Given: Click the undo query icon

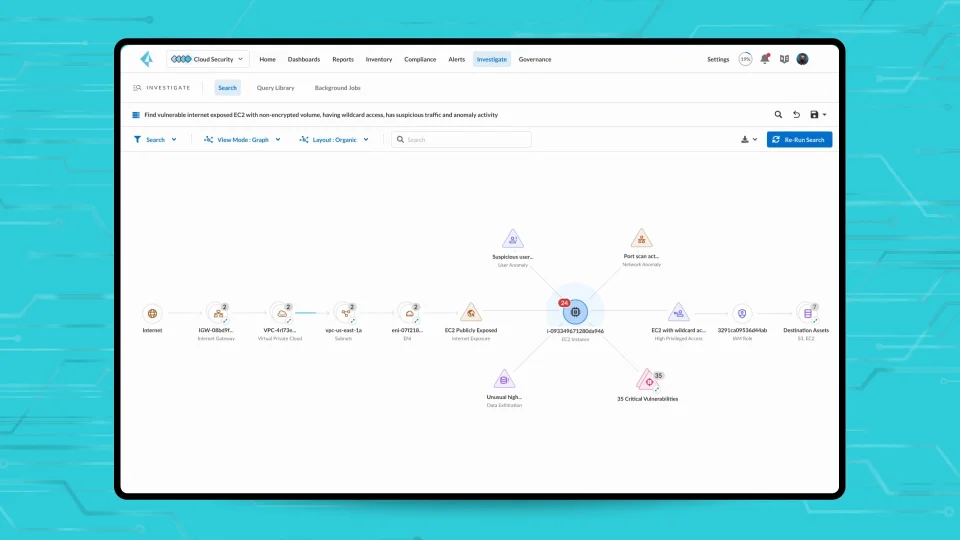Looking at the screenshot, I should click(797, 114).
